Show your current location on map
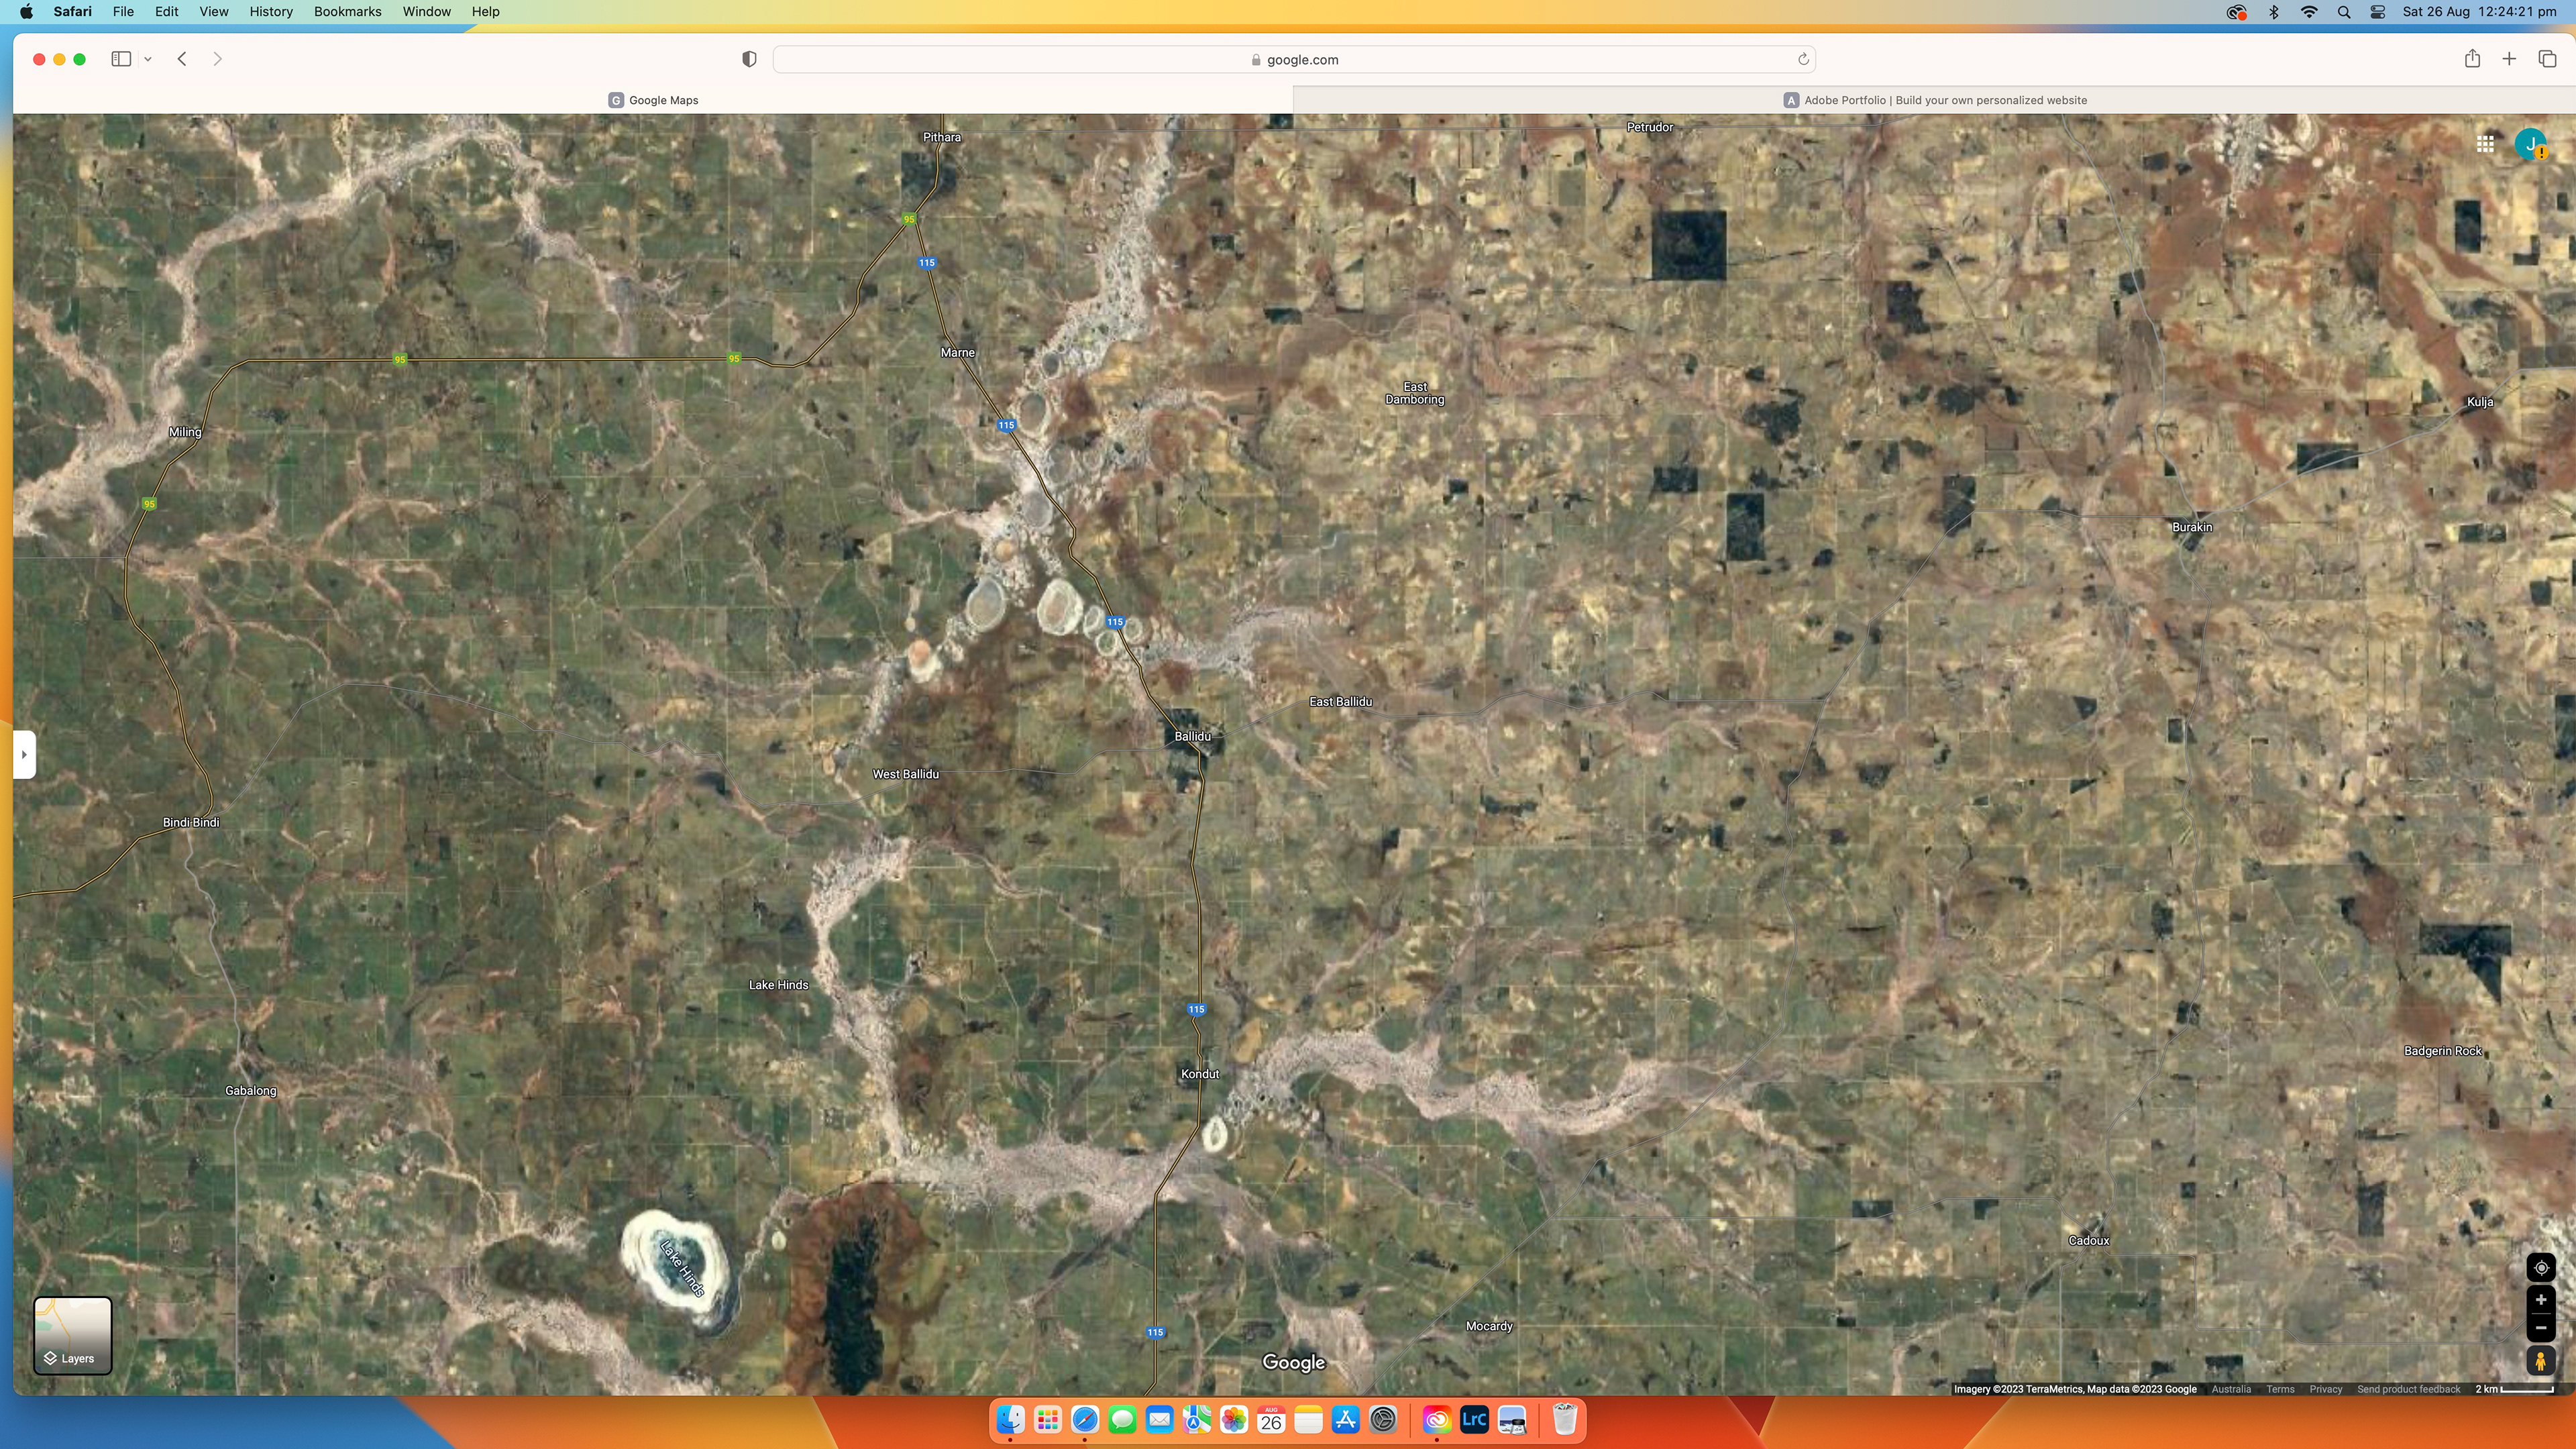2576x1449 pixels. [x=2540, y=1268]
